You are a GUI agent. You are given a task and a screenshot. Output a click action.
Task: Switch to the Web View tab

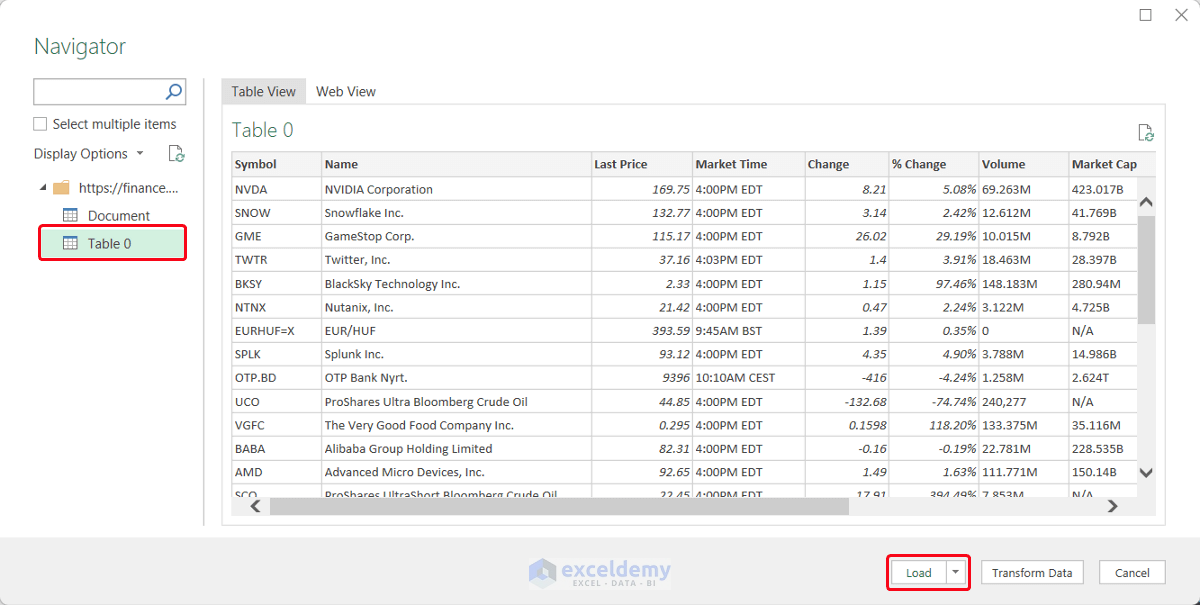[x=346, y=91]
